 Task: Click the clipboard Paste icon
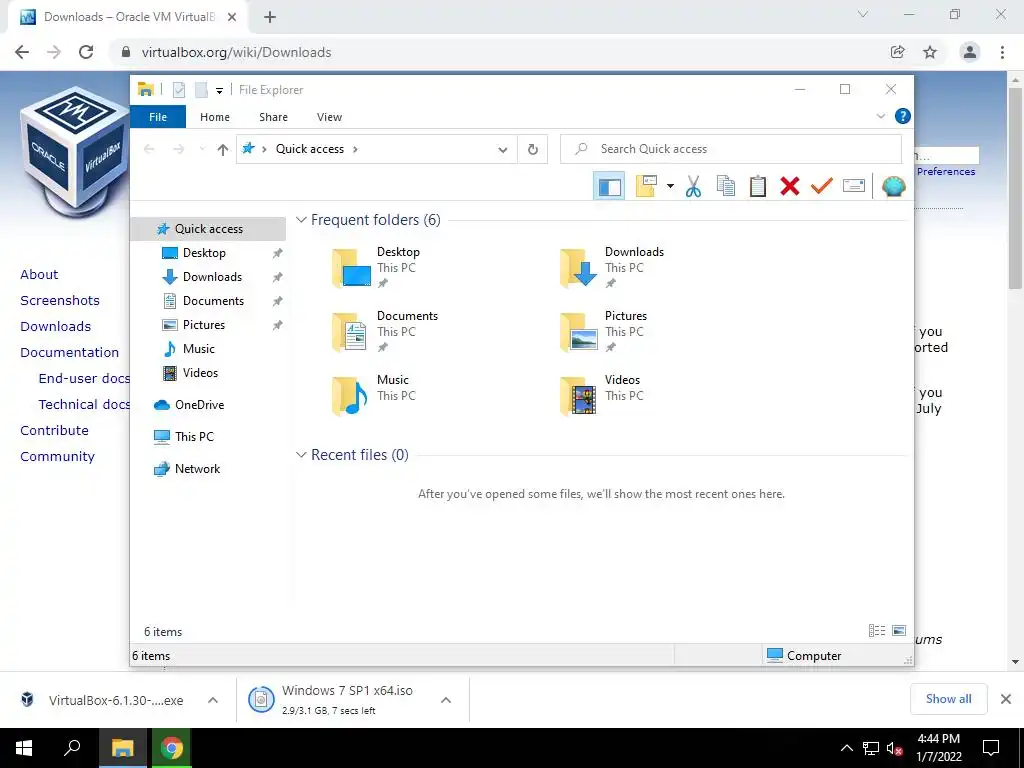(758, 186)
